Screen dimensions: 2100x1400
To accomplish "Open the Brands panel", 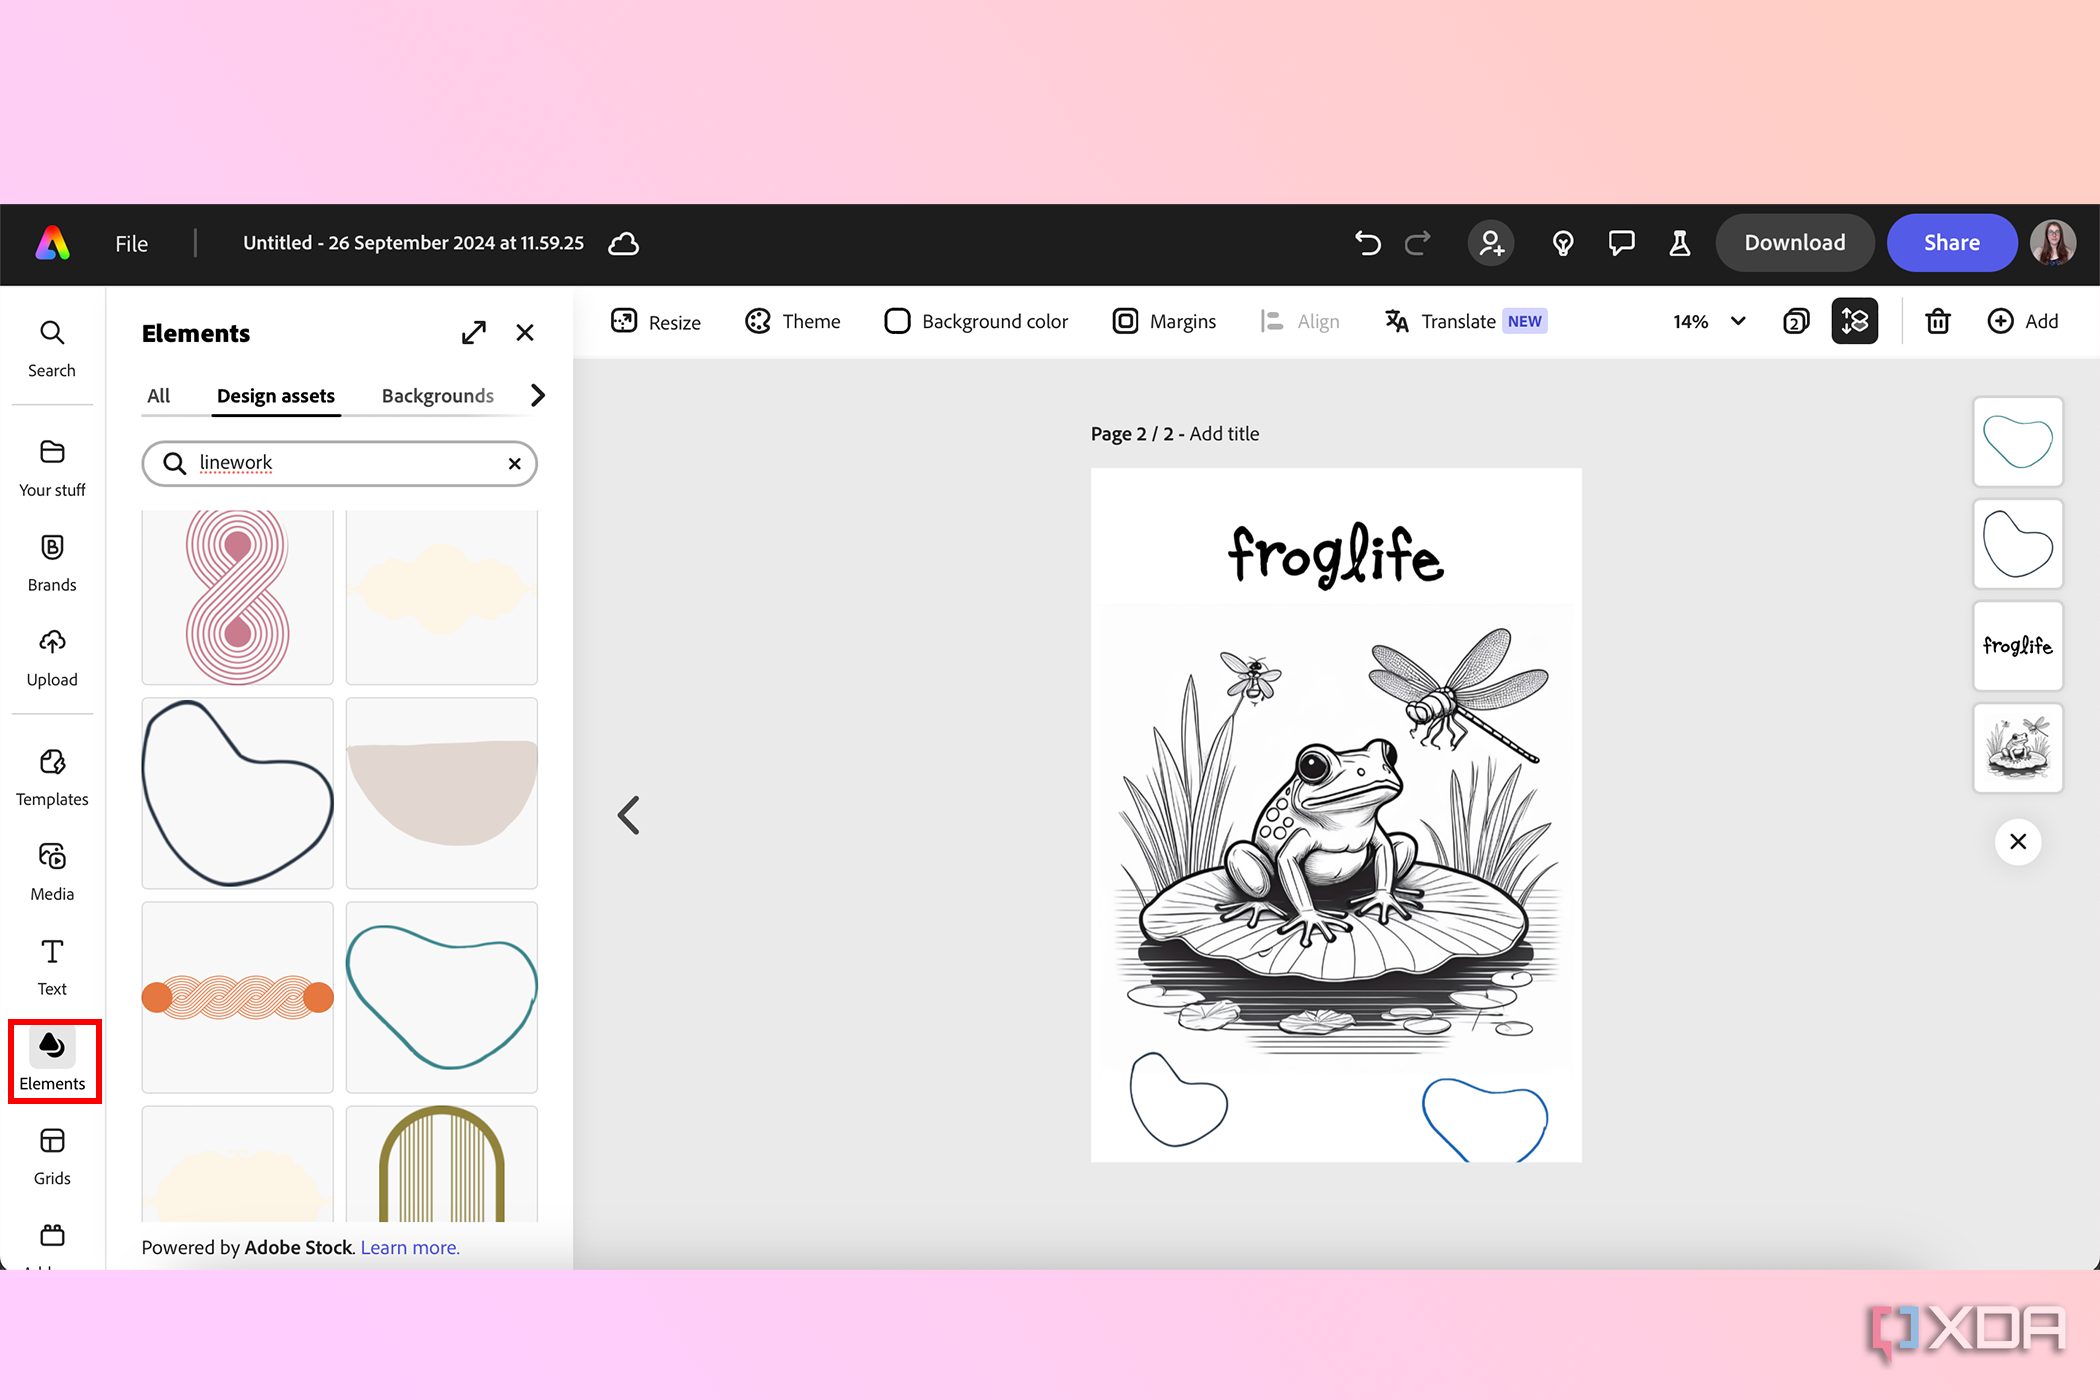I will [x=52, y=563].
